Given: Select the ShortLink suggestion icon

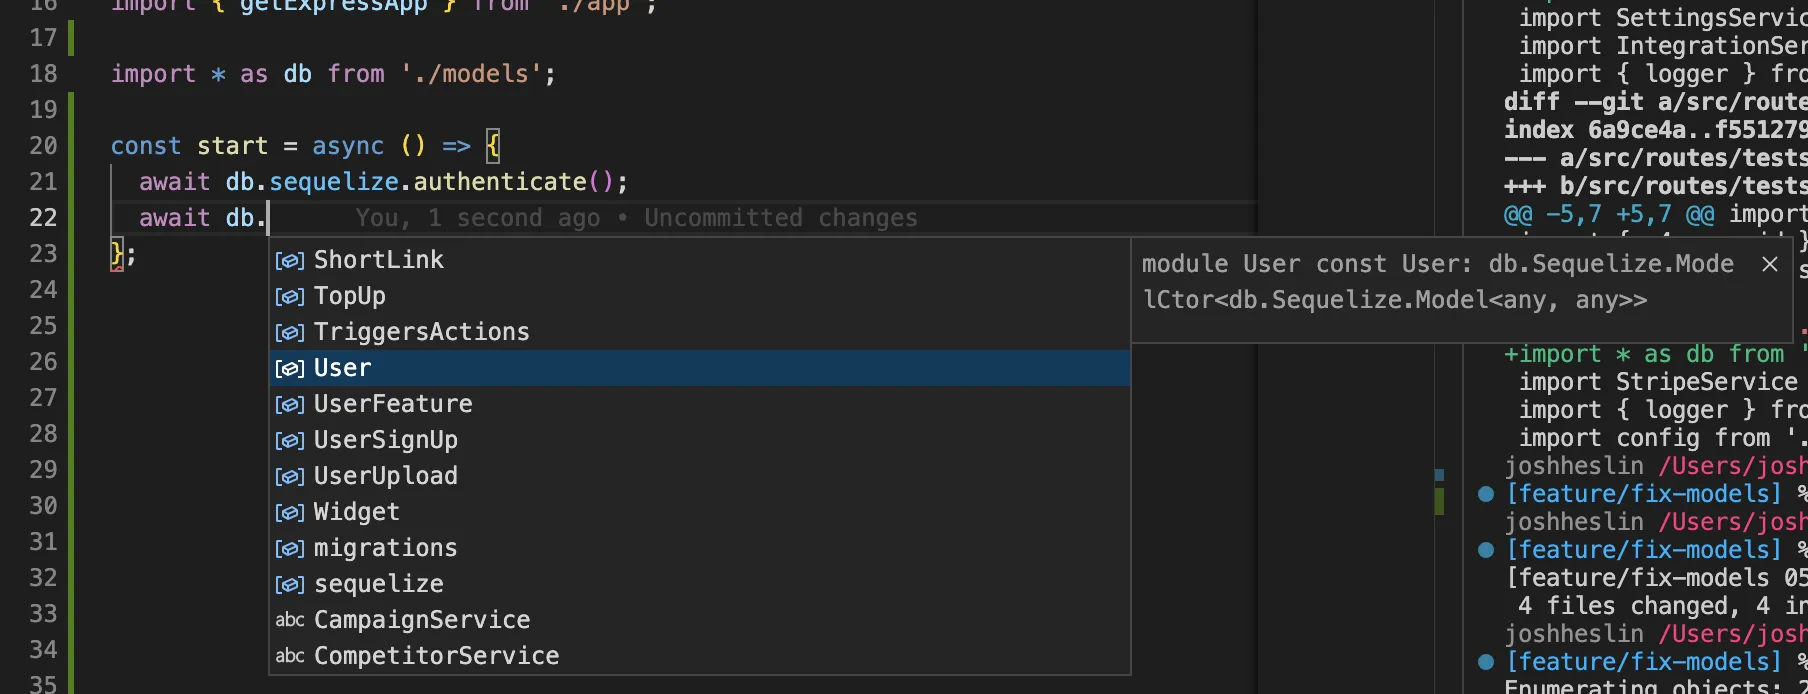Looking at the screenshot, I should pos(290,261).
